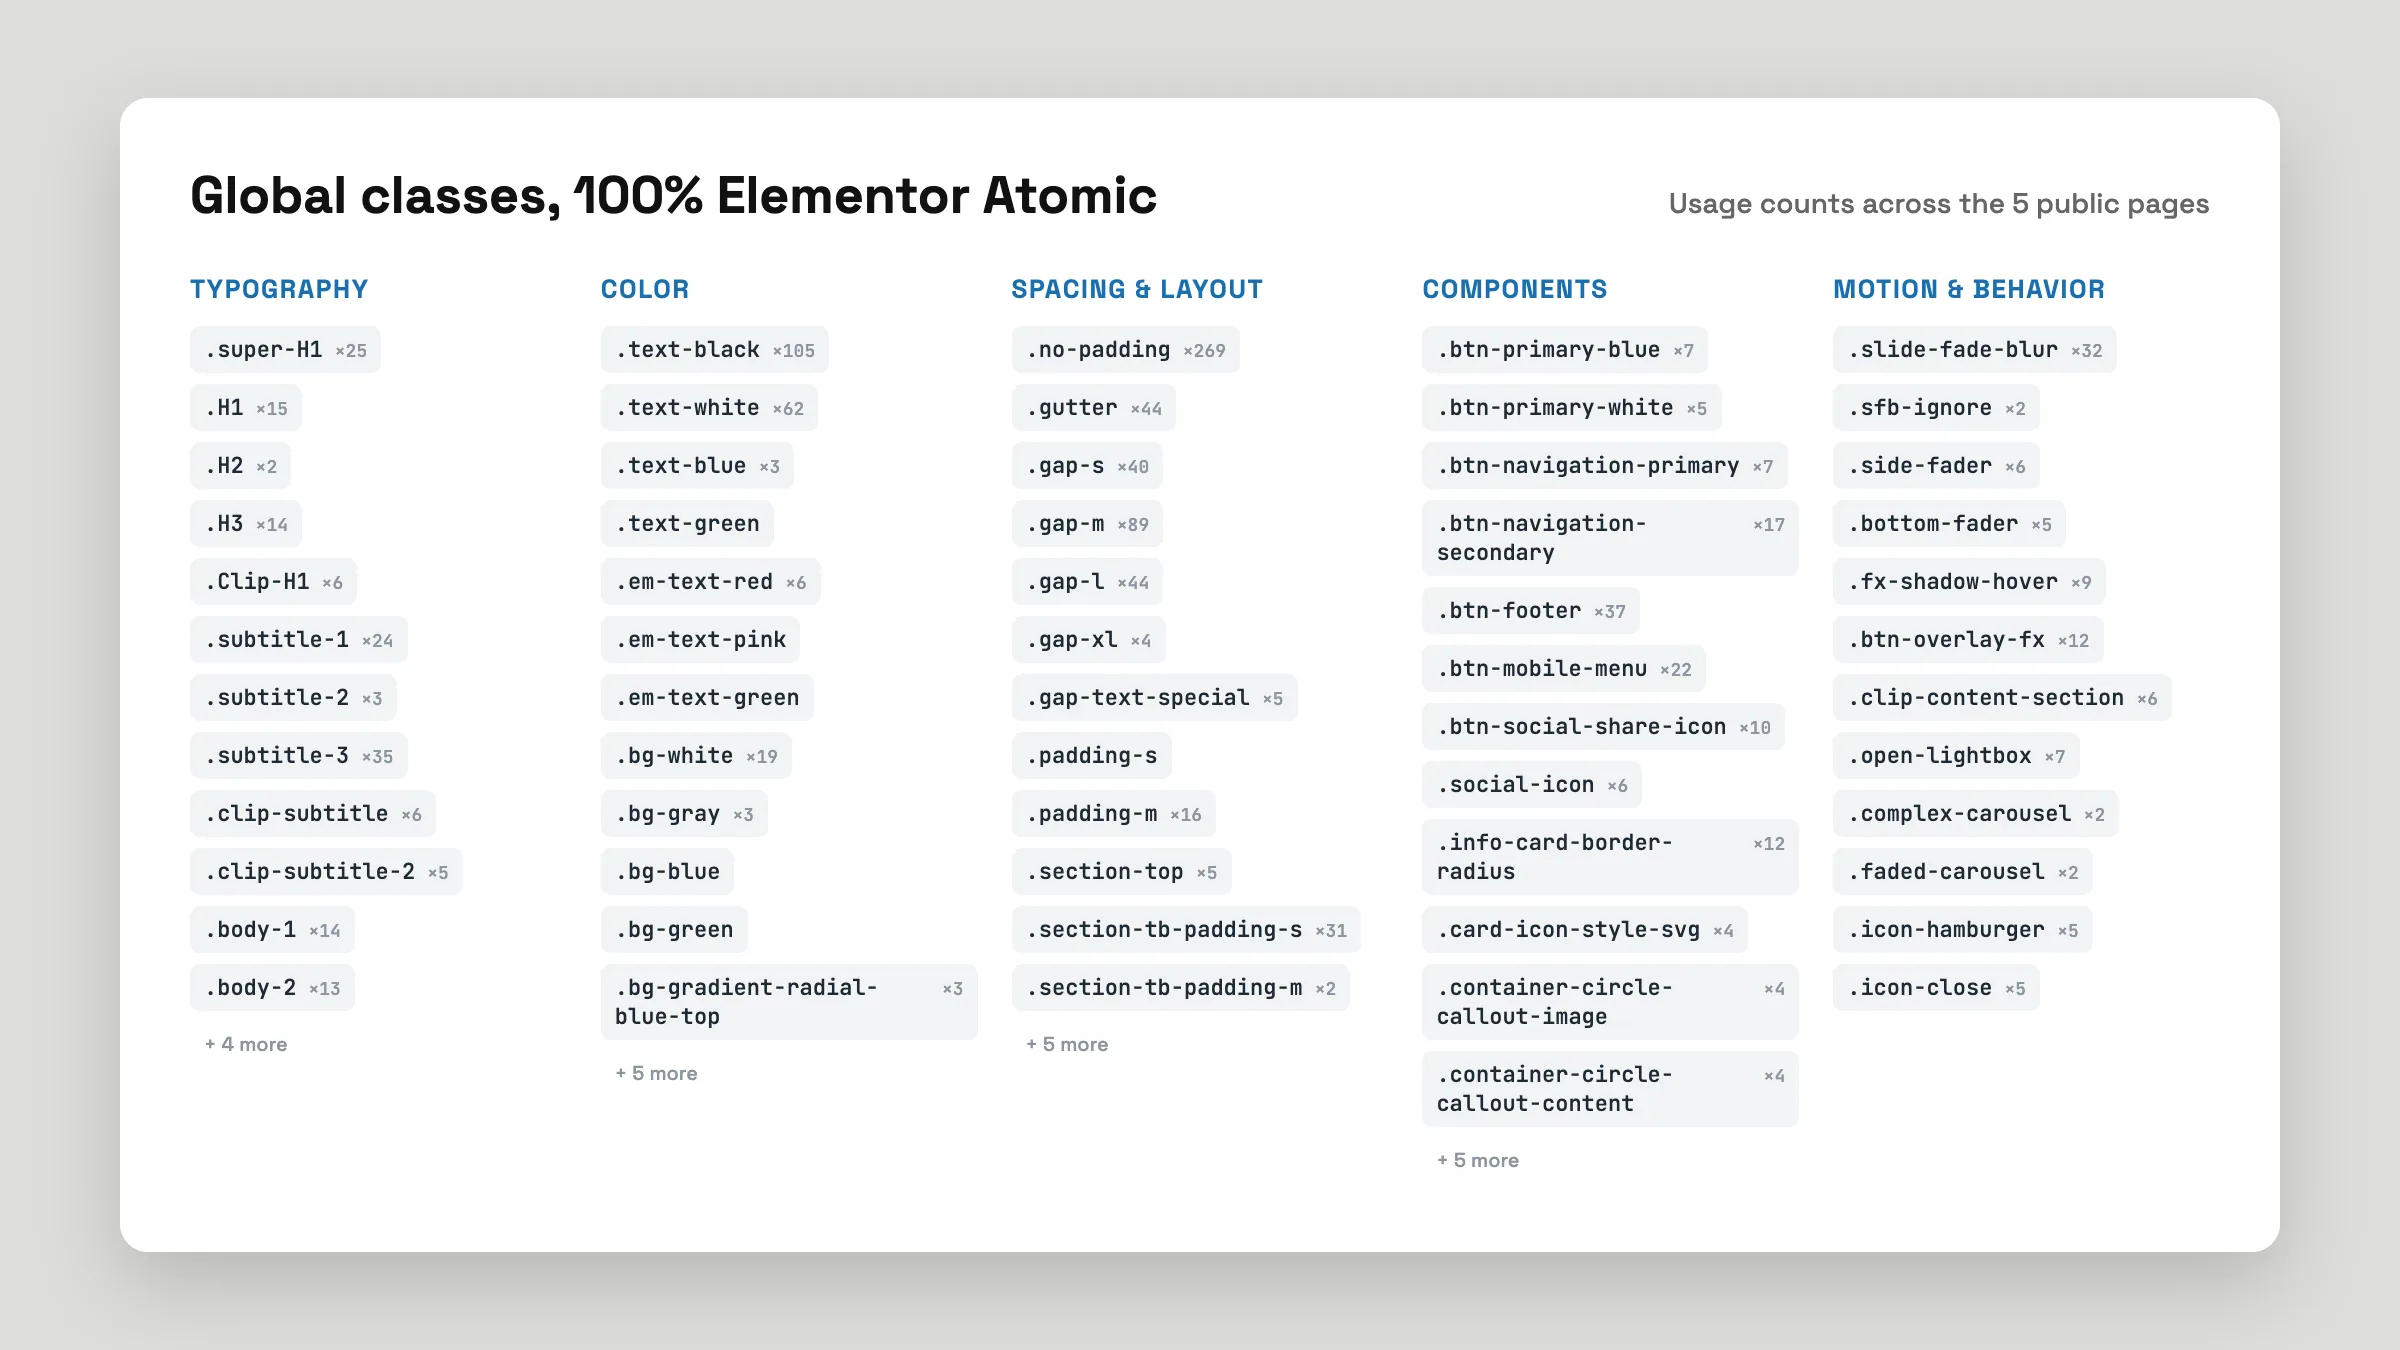Click the .card-icon-style-svg chip
2400x1350 pixels.
[1585, 930]
